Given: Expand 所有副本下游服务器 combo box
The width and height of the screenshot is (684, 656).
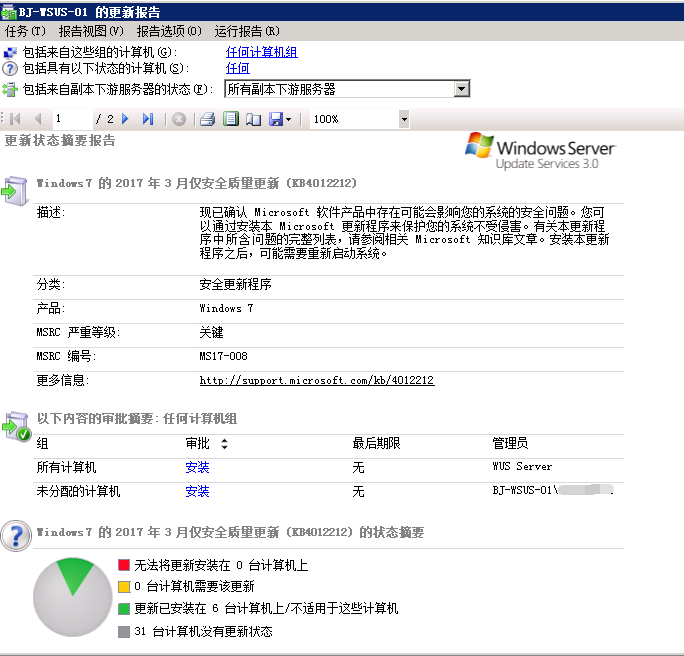Looking at the screenshot, I should click(461, 89).
